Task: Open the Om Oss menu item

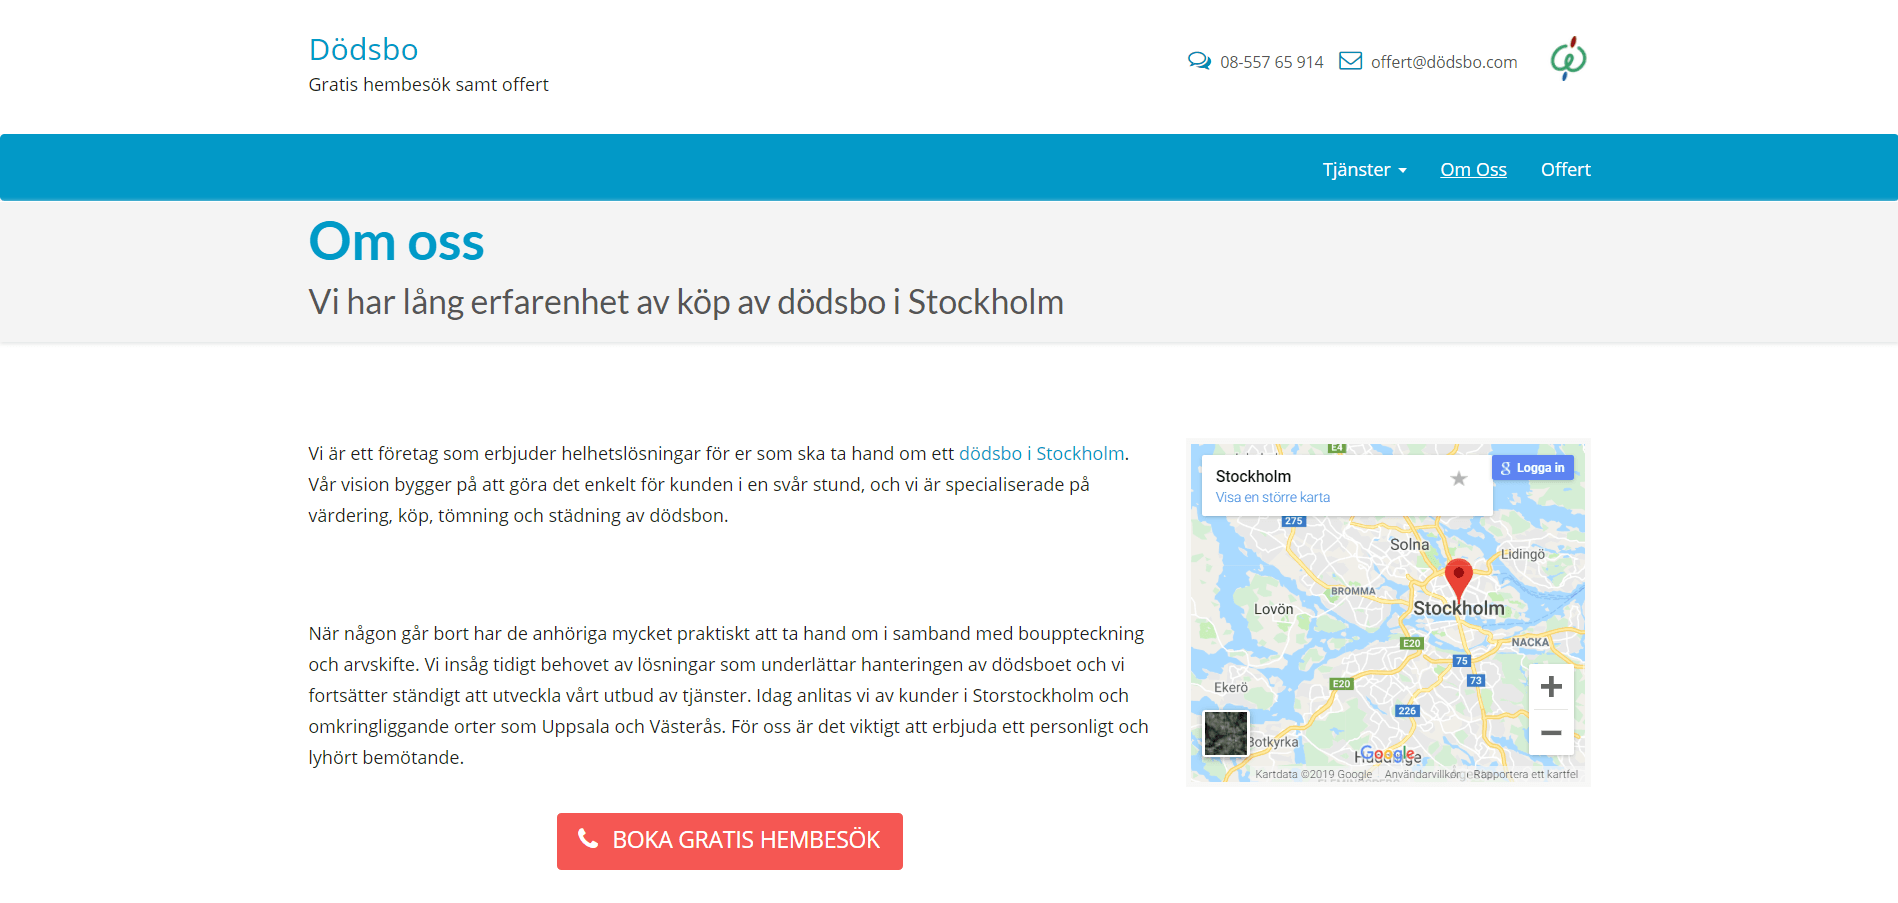Action: (1473, 170)
